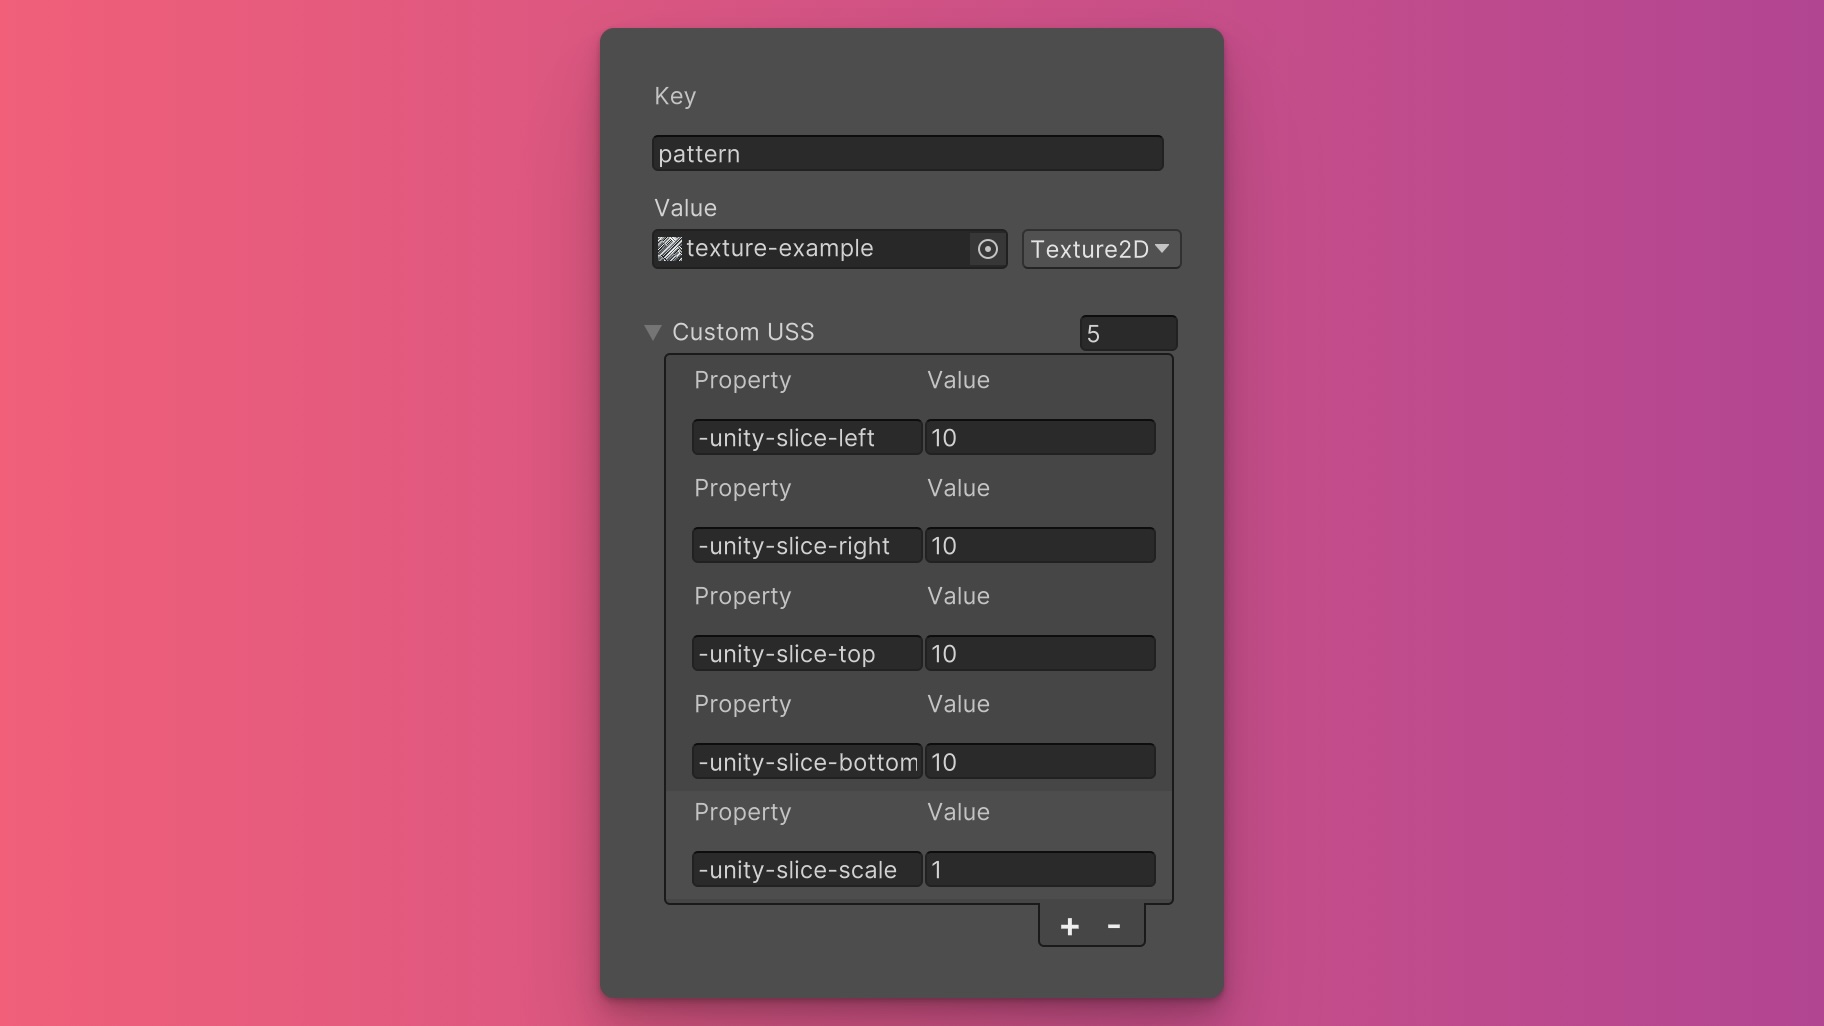Click the value field for -unity-slice-bottom
Viewport: 1824px width, 1026px height.
tap(1040, 761)
